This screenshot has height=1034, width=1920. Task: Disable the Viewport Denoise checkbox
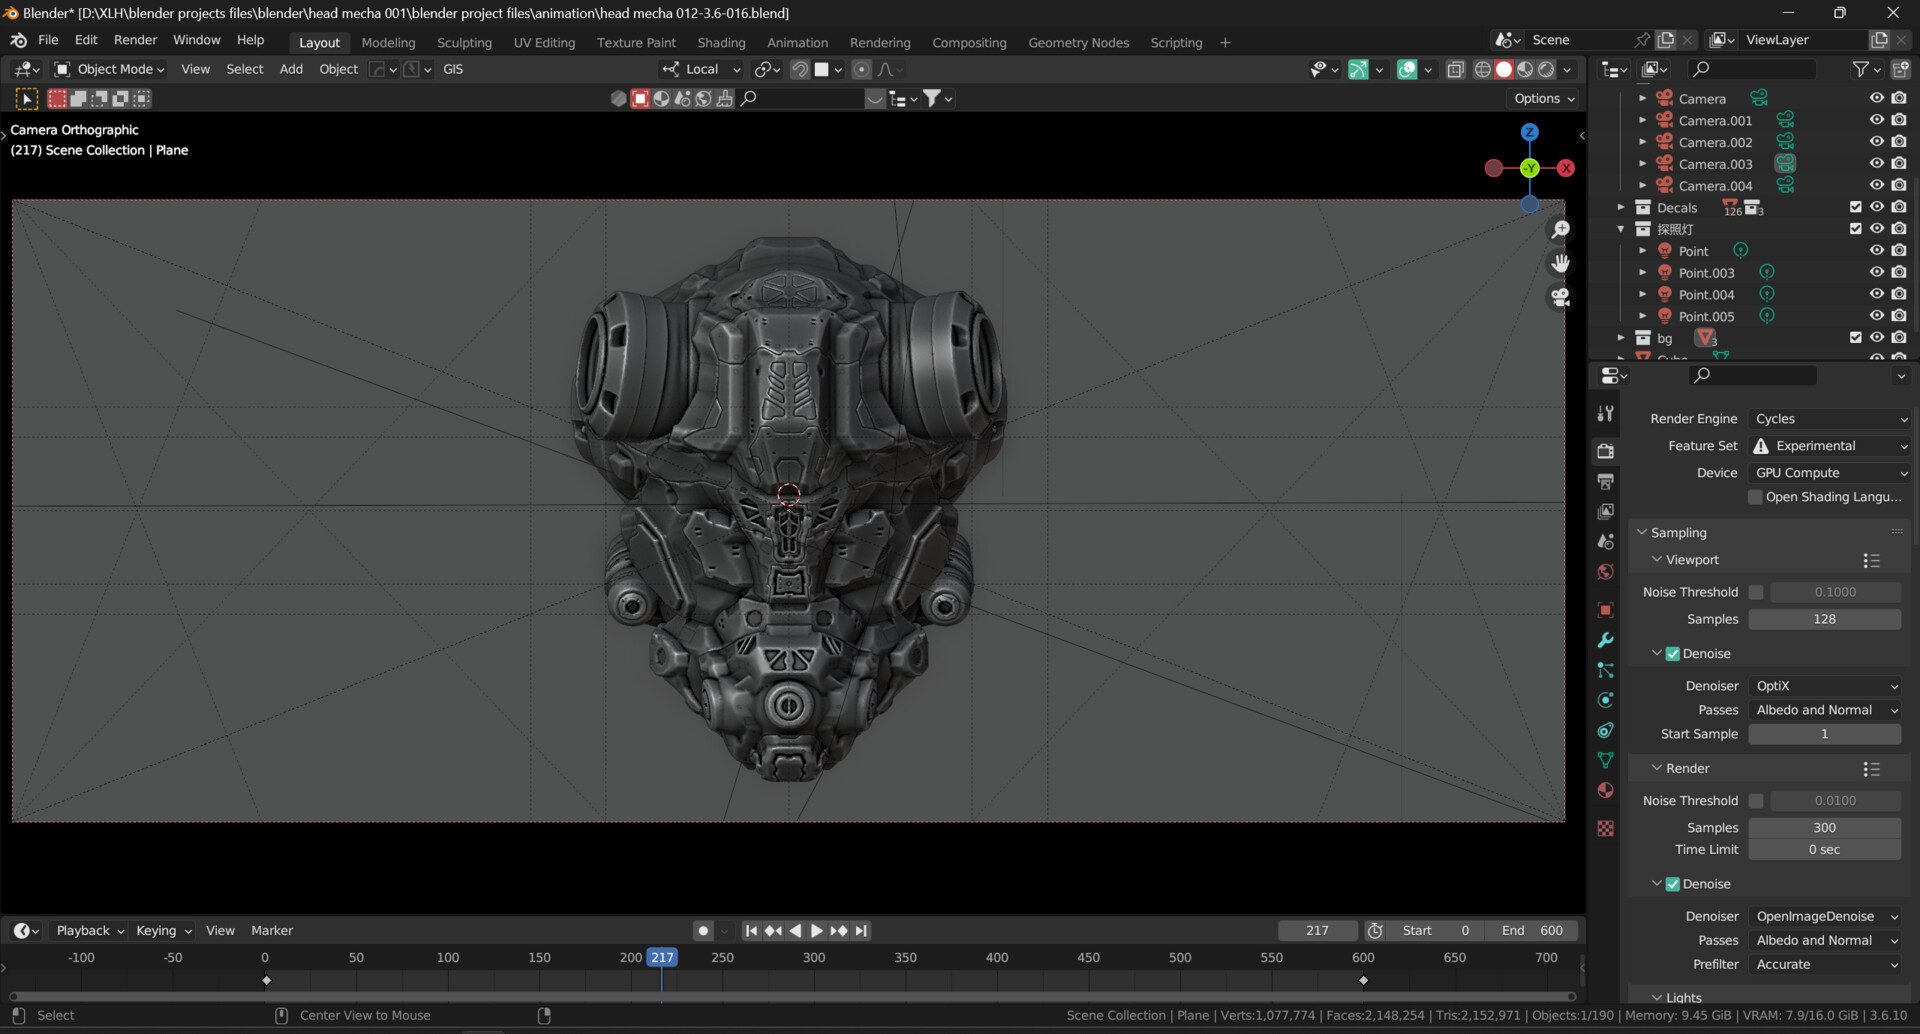[1672, 654]
